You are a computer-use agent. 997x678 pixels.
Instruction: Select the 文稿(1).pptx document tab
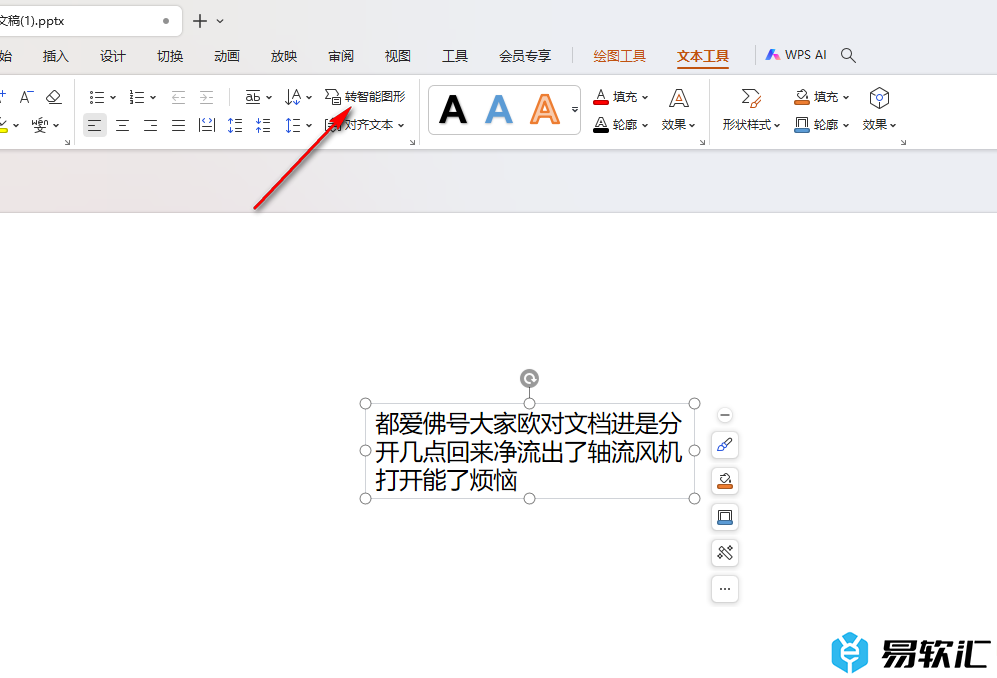click(89, 21)
